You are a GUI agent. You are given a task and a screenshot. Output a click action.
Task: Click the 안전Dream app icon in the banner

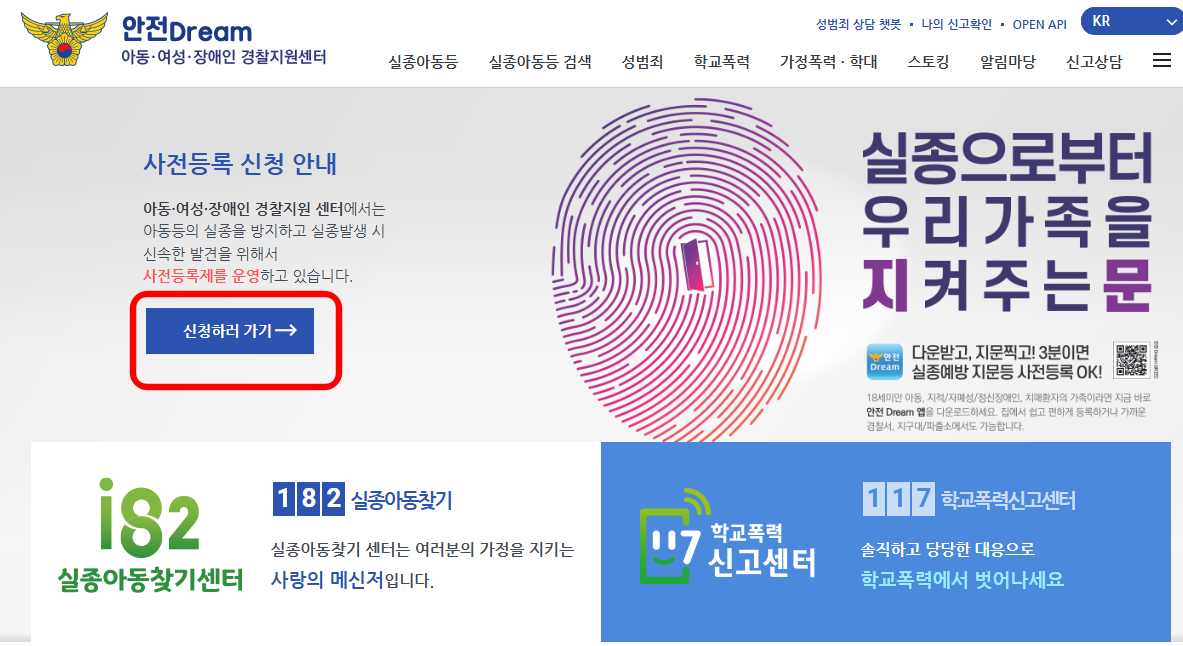click(884, 361)
